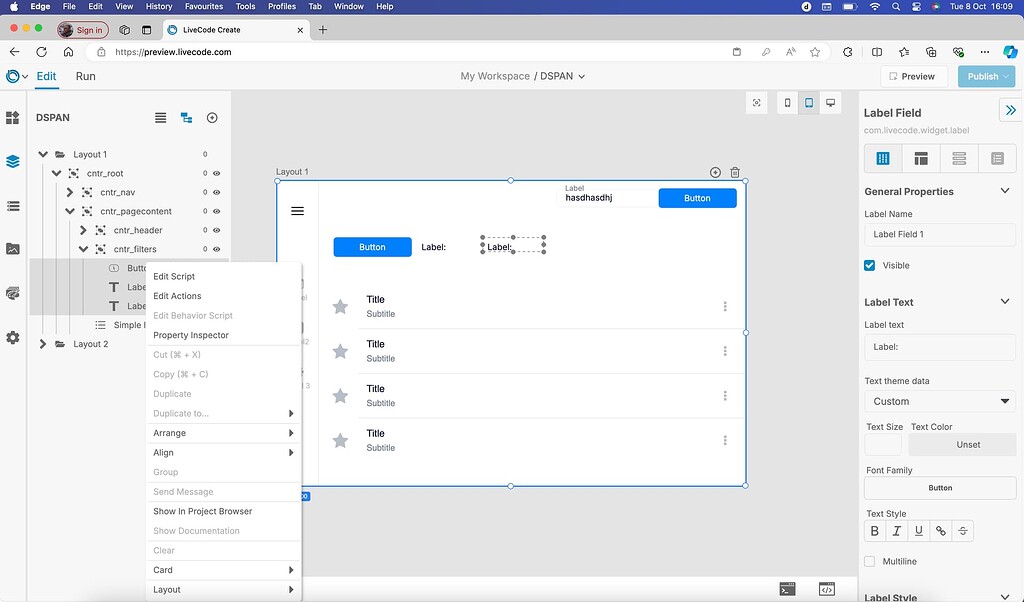Choose Edit Actions from the context menu
This screenshot has width=1024, height=602.
point(176,295)
